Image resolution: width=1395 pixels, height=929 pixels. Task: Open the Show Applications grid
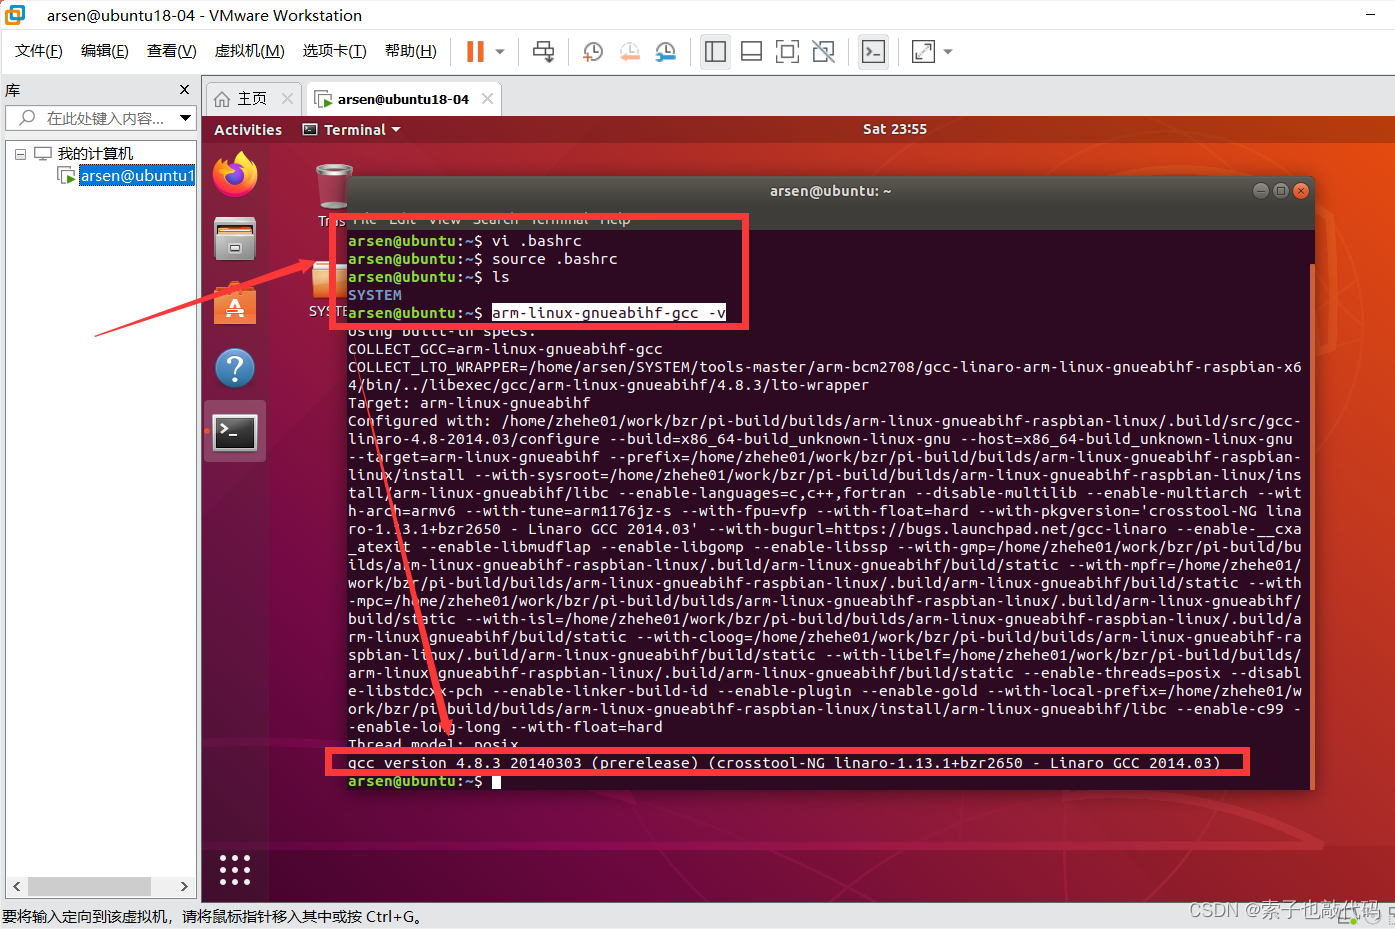[235, 870]
